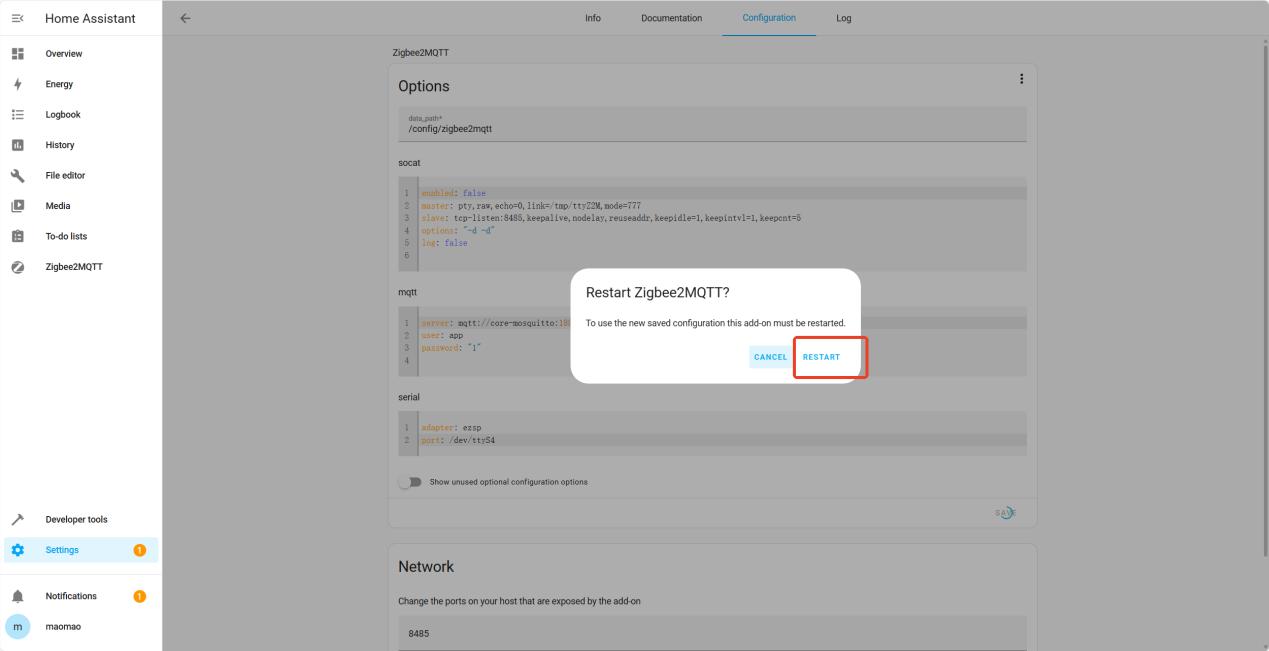Click the History chart icon
The width and height of the screenshot is (1269, 651).
click(17, 145)
